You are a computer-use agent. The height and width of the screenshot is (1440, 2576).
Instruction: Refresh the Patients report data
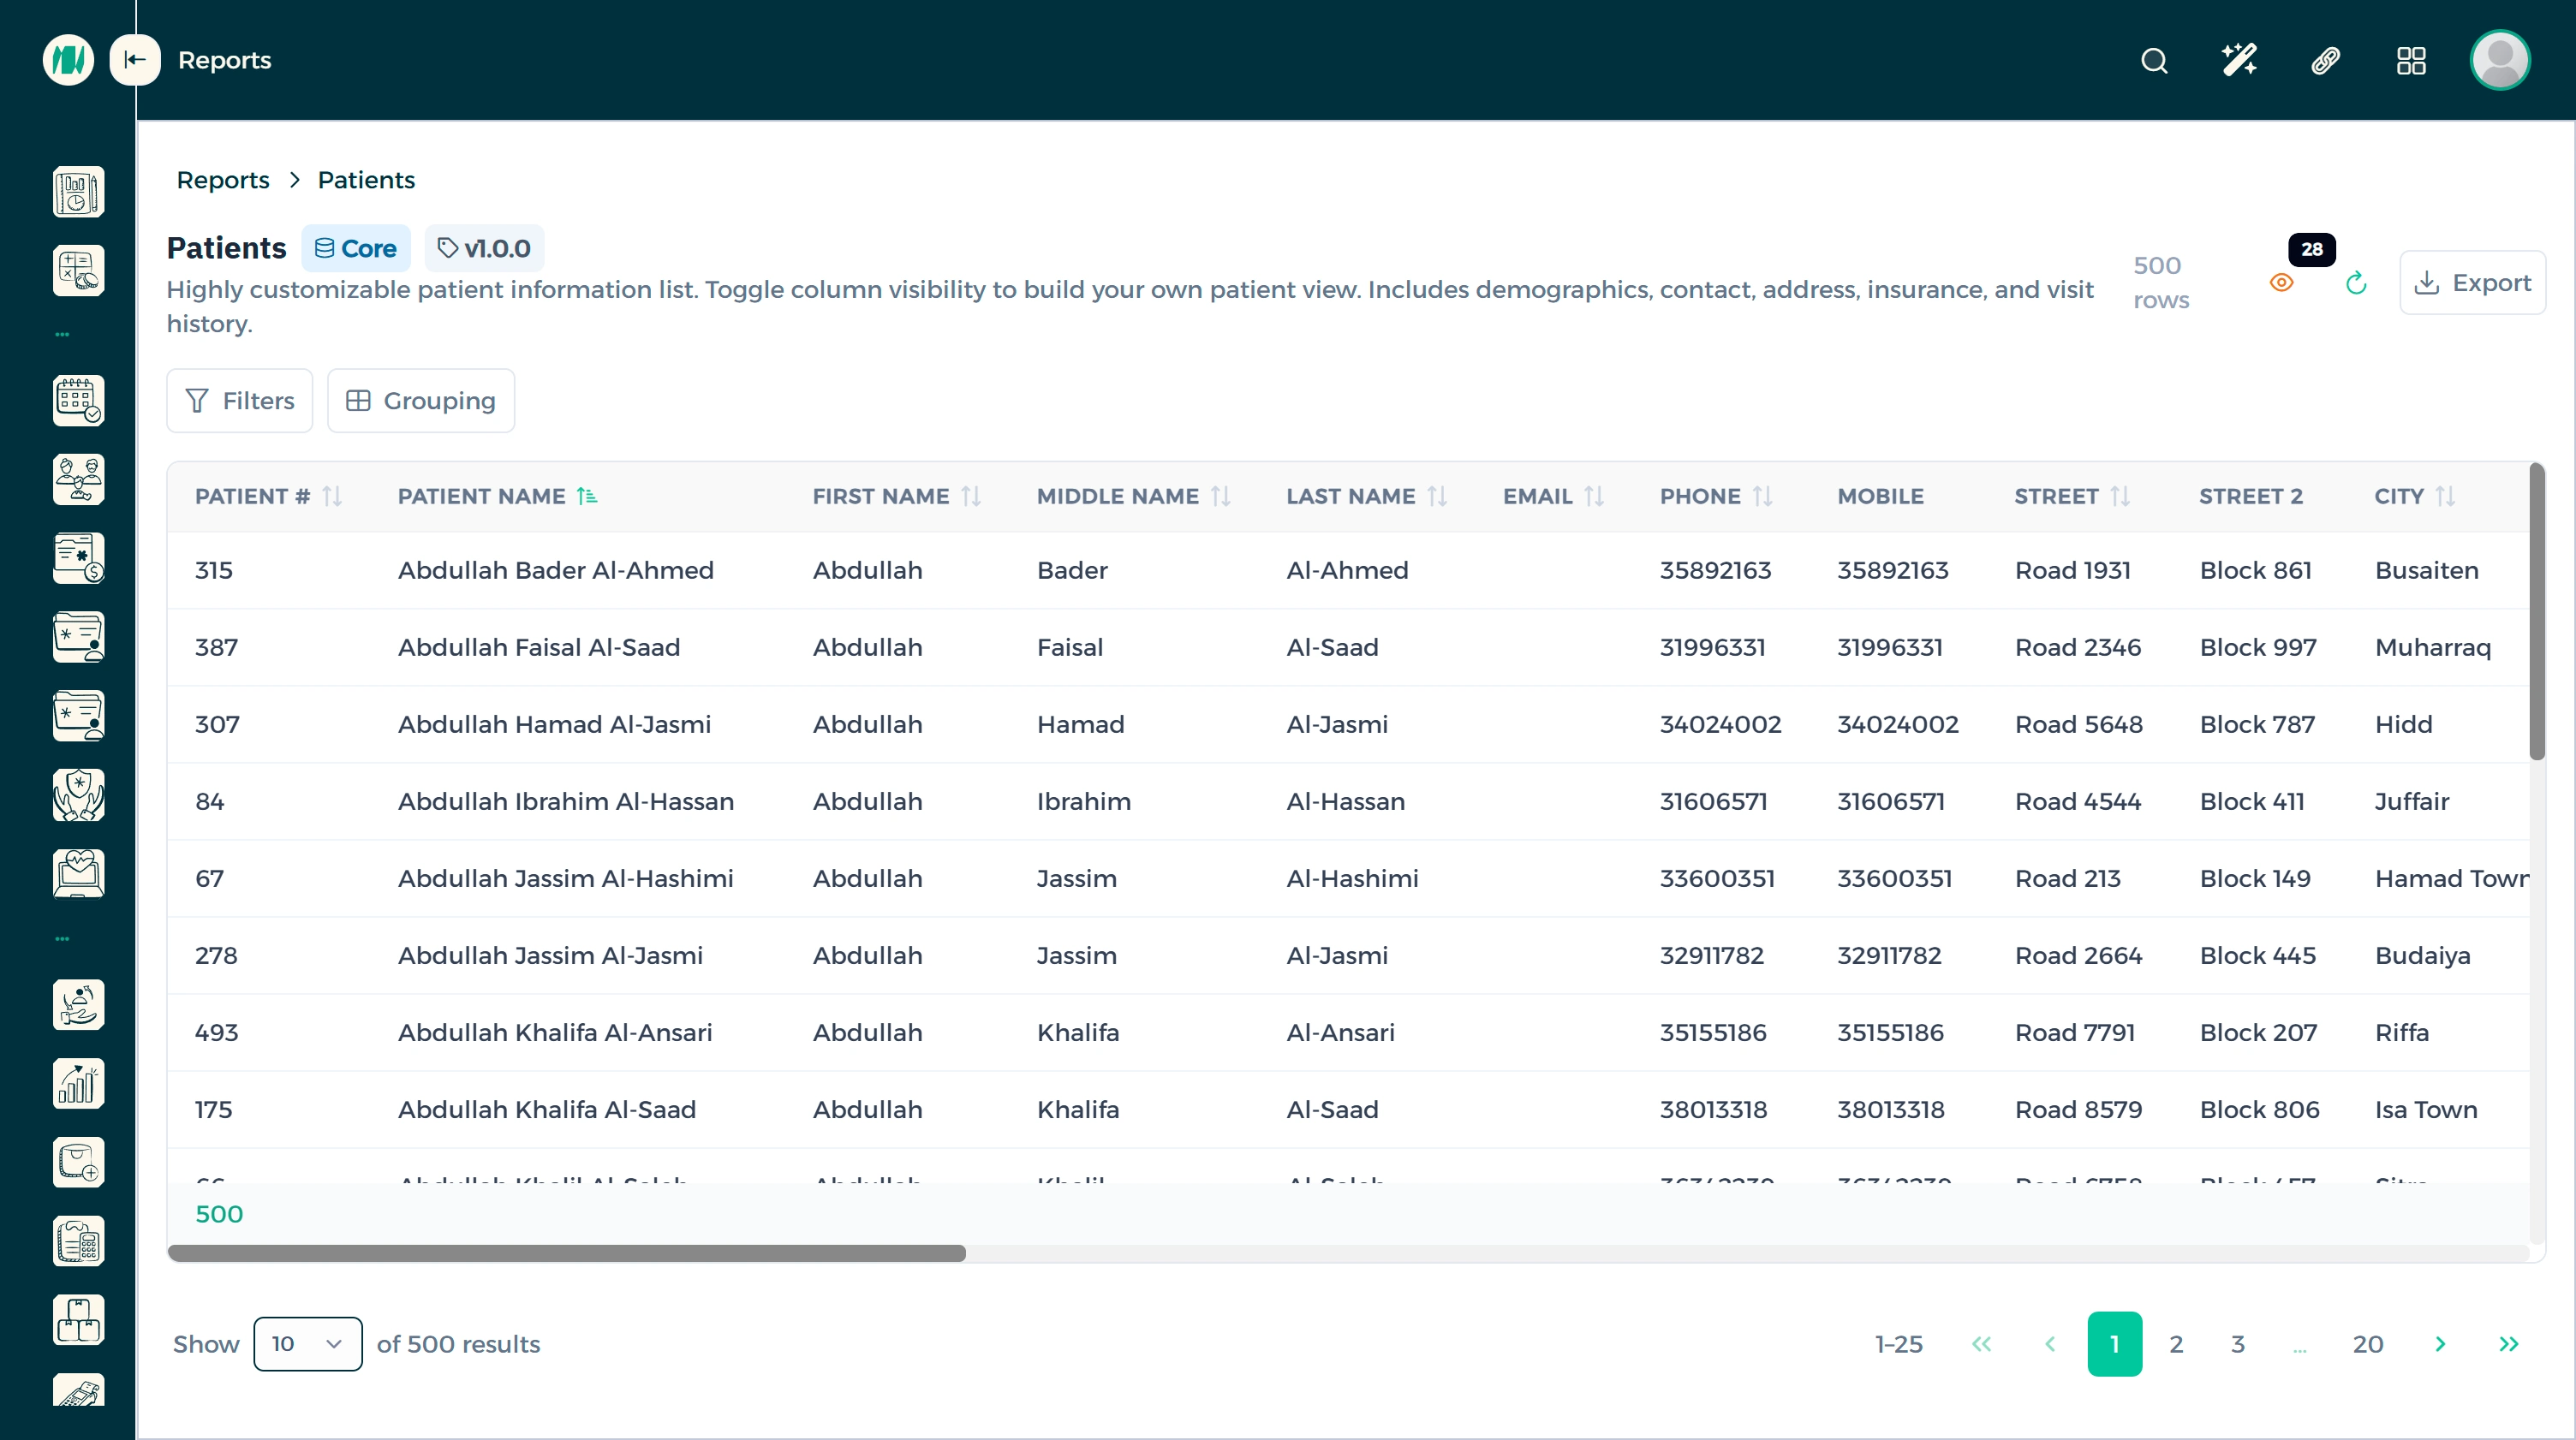point(2356,283)
